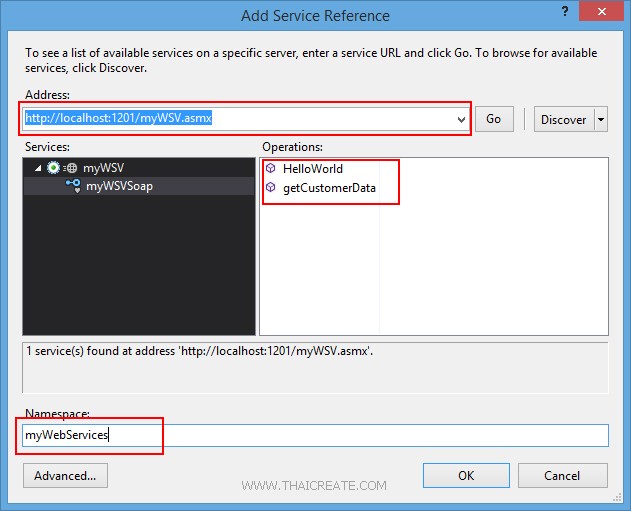631x511 pixels.
Task: Close the Add Service Reference dialog
Action: [608, 15]
